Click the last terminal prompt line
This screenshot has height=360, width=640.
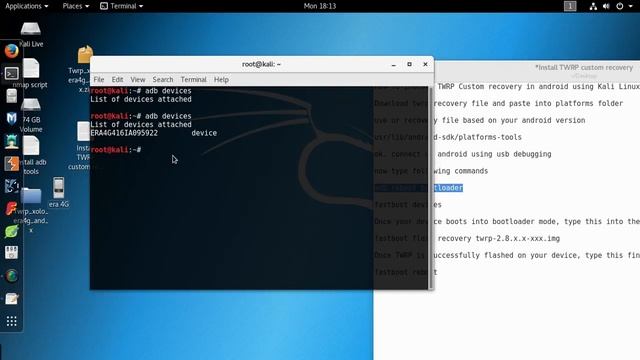[x=116, y=150]
